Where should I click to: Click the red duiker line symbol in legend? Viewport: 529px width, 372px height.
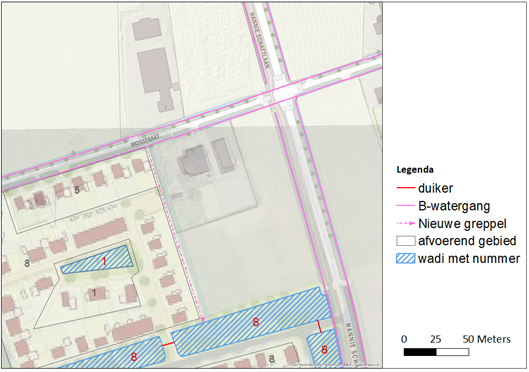pos(406,188)
